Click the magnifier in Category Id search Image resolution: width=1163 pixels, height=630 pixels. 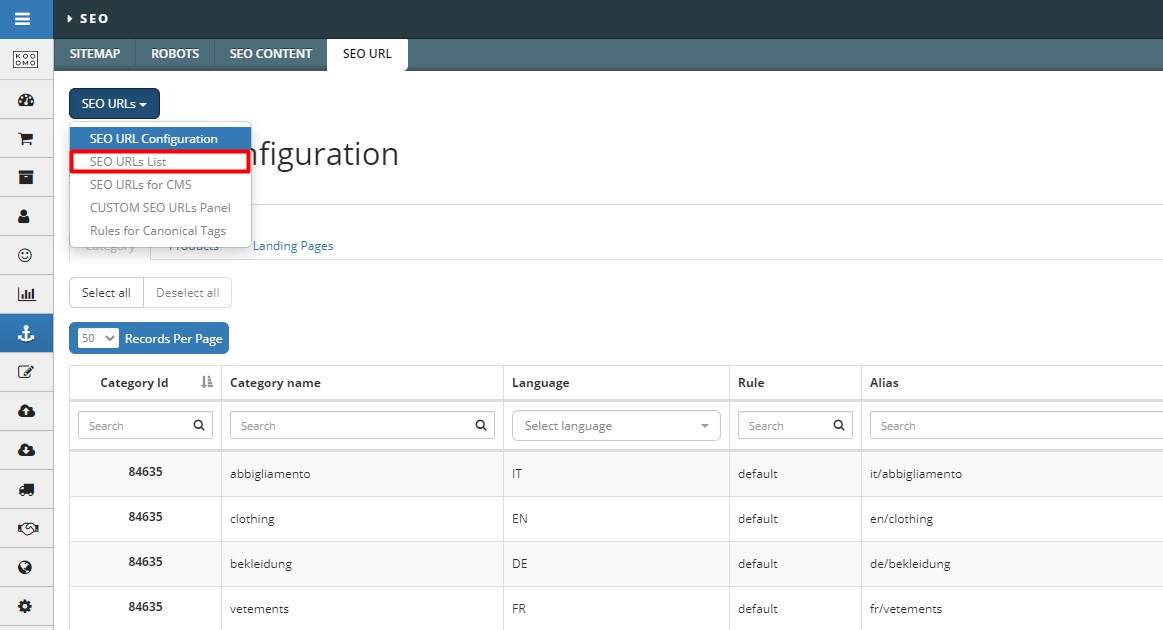pos(199,425)
